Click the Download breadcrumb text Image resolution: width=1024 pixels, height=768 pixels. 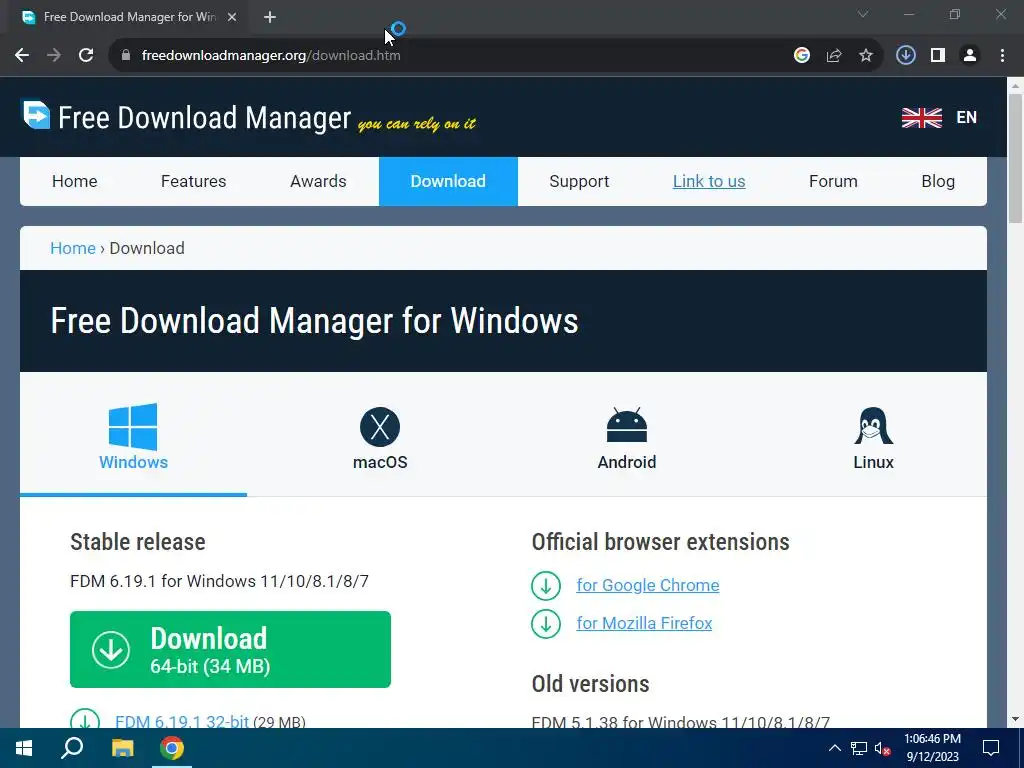[x=147, y=248]
